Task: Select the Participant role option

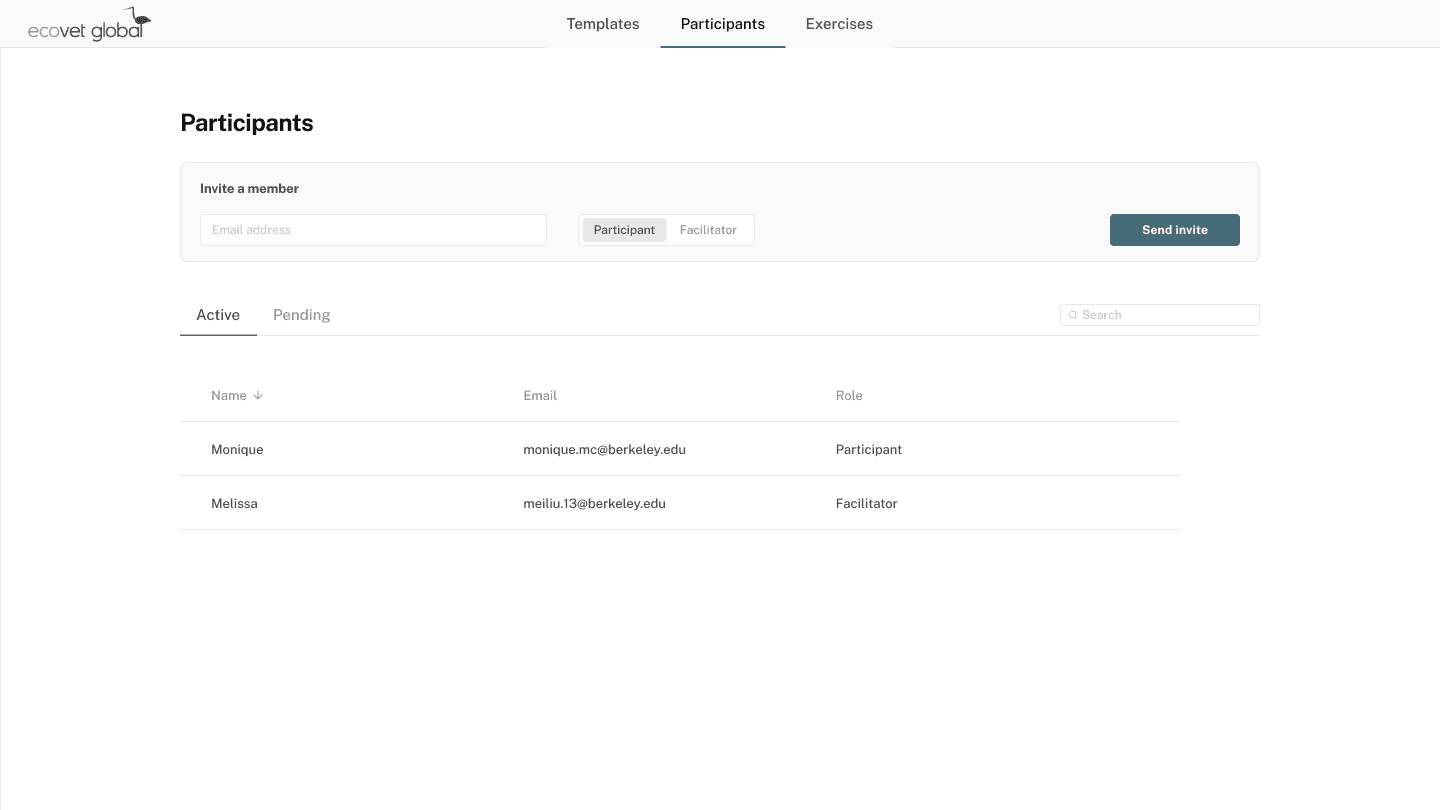Action: click(624, 230)
